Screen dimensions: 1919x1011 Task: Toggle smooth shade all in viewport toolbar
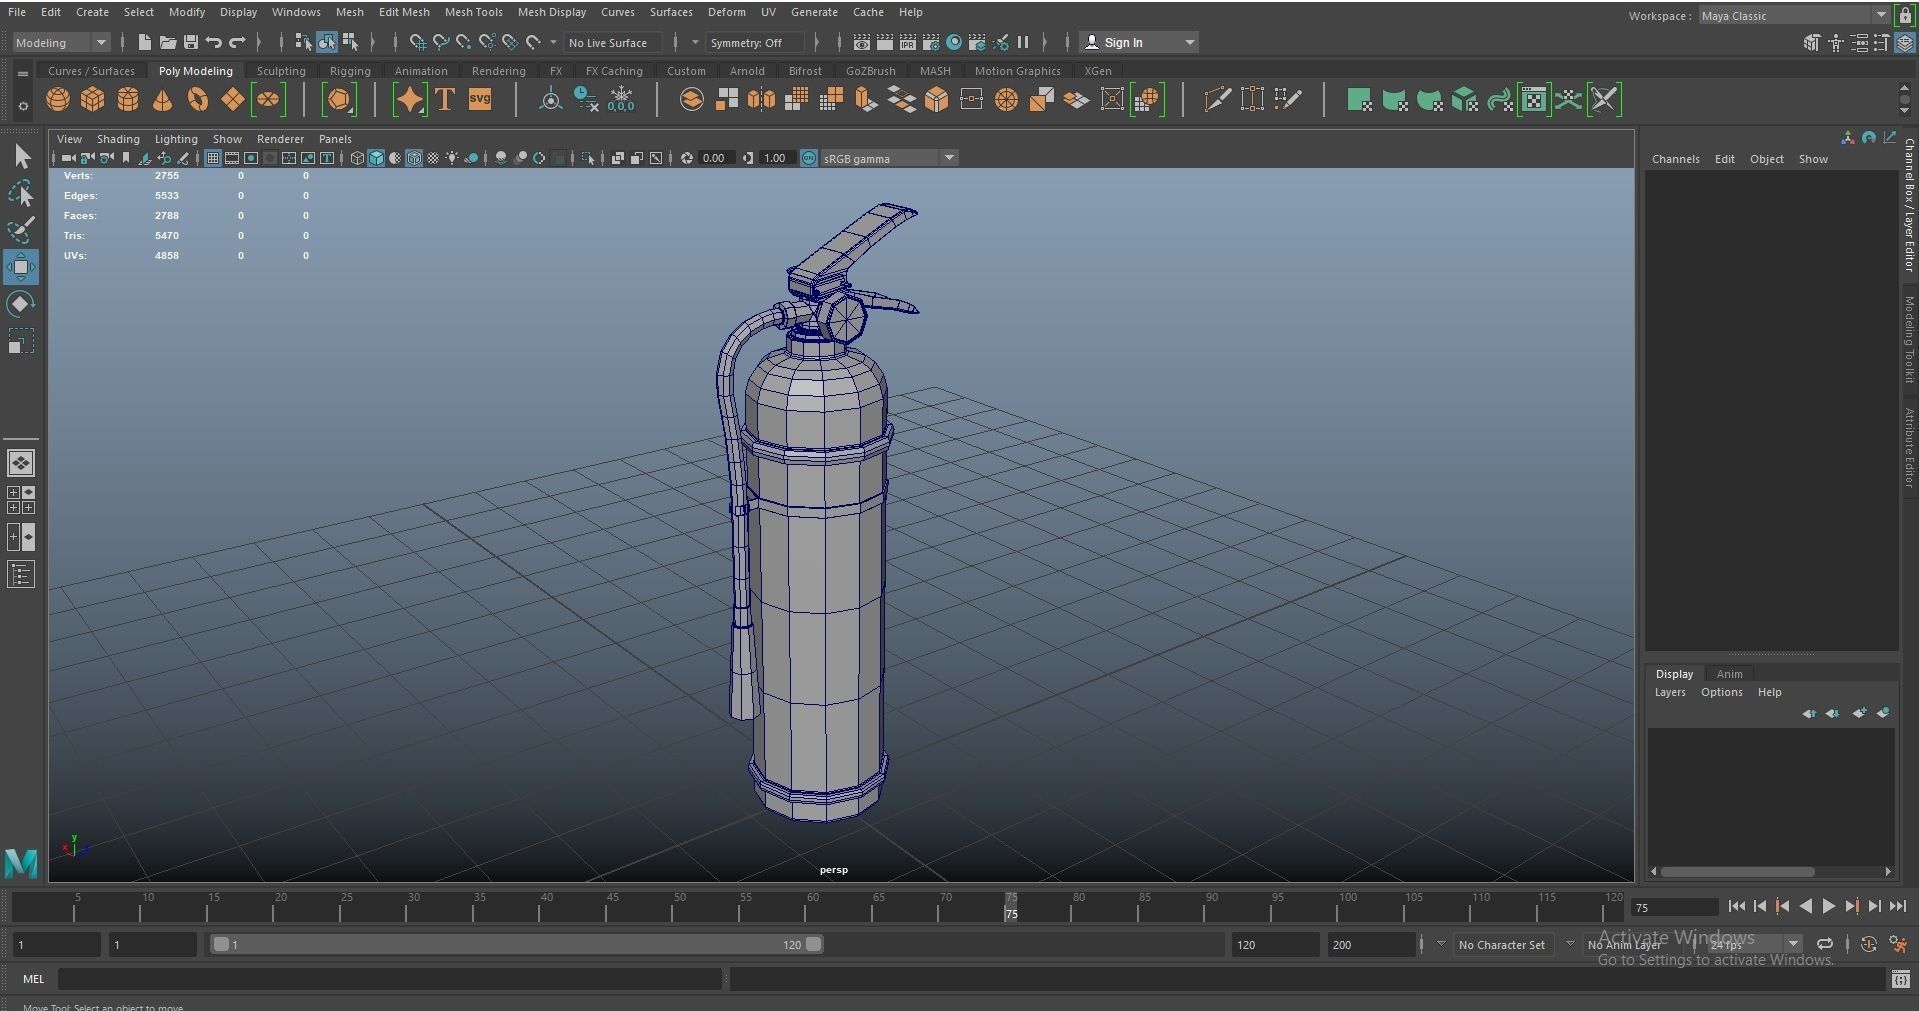(x=376, y=158)
